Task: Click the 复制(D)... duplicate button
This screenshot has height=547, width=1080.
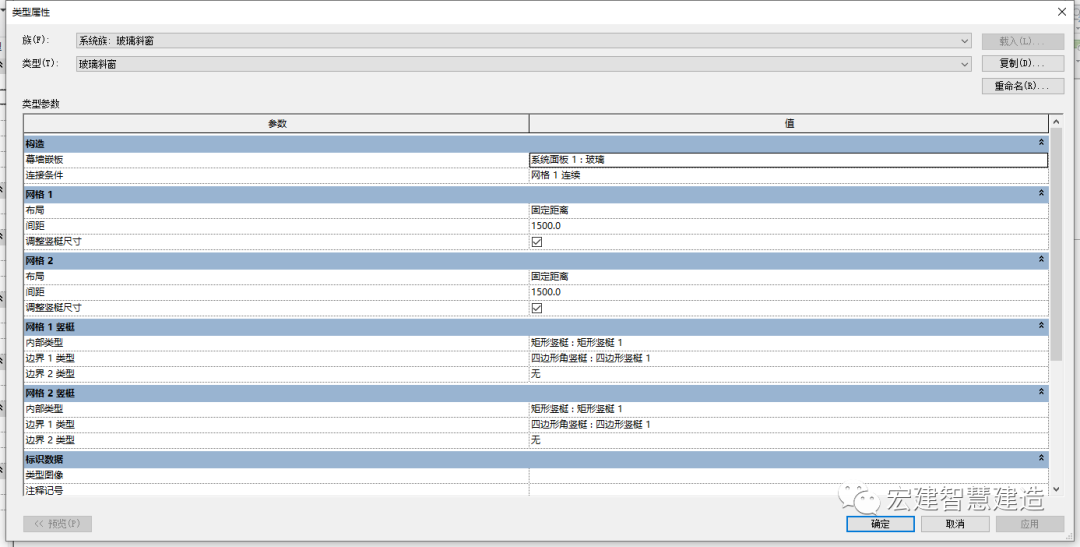Action: pyautogui.click(x=1023, y=63)
